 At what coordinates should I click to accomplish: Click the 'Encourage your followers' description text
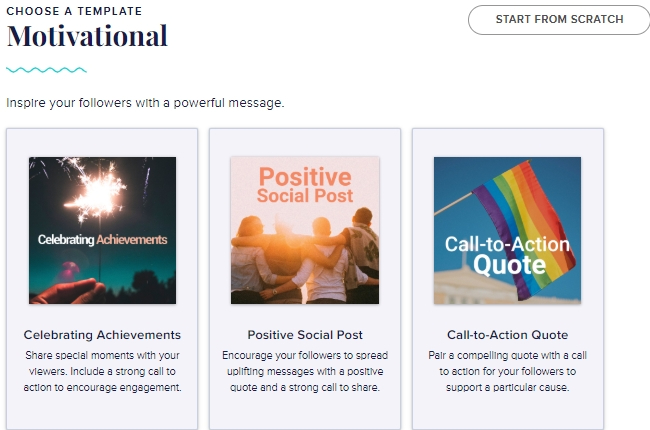pyautogui.click(x=305, y=371)
